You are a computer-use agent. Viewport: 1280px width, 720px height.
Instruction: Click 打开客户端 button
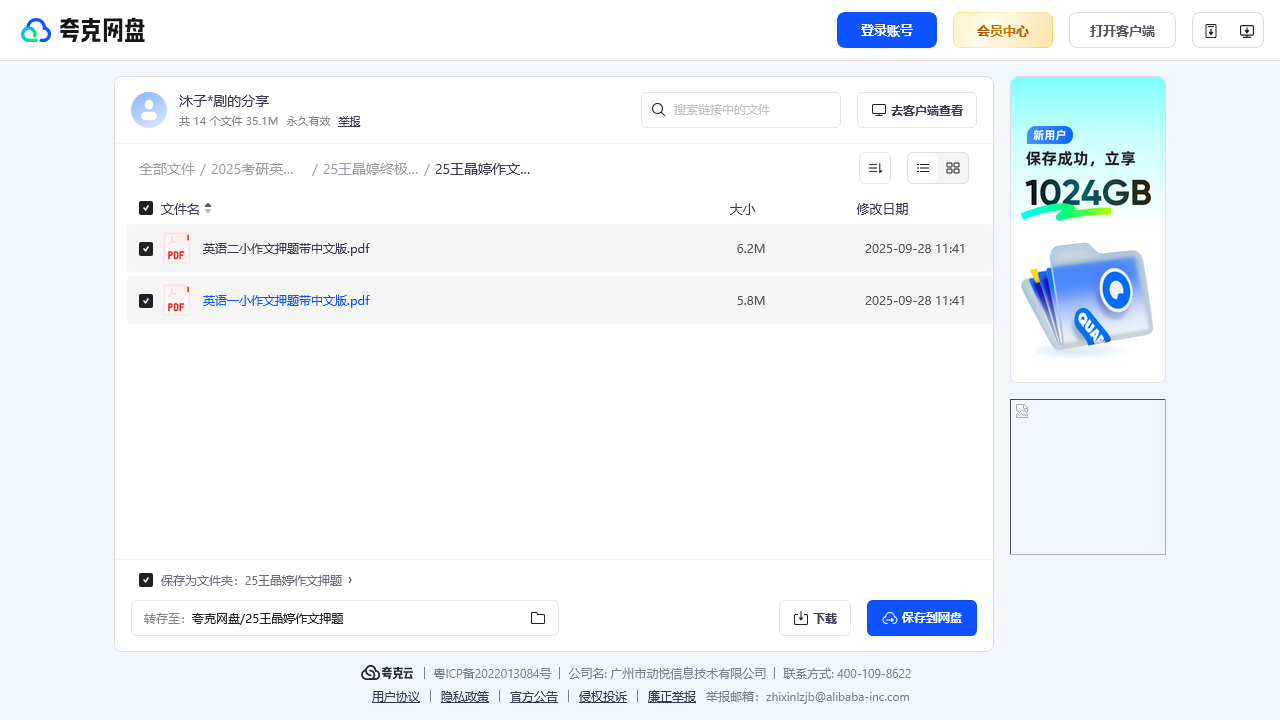click(x=1122, y=30)
